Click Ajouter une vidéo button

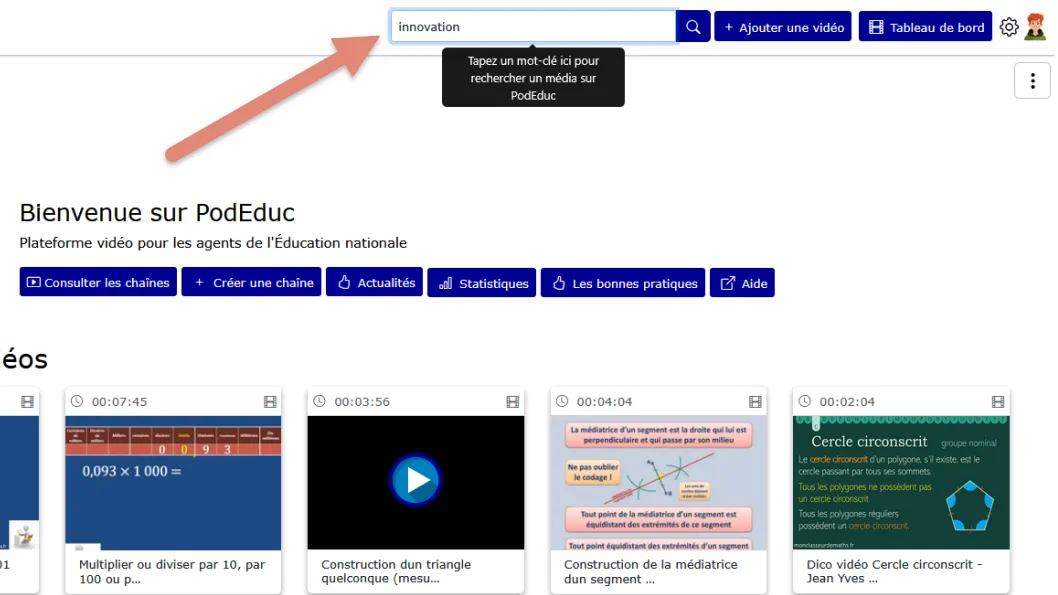point(783,27)
